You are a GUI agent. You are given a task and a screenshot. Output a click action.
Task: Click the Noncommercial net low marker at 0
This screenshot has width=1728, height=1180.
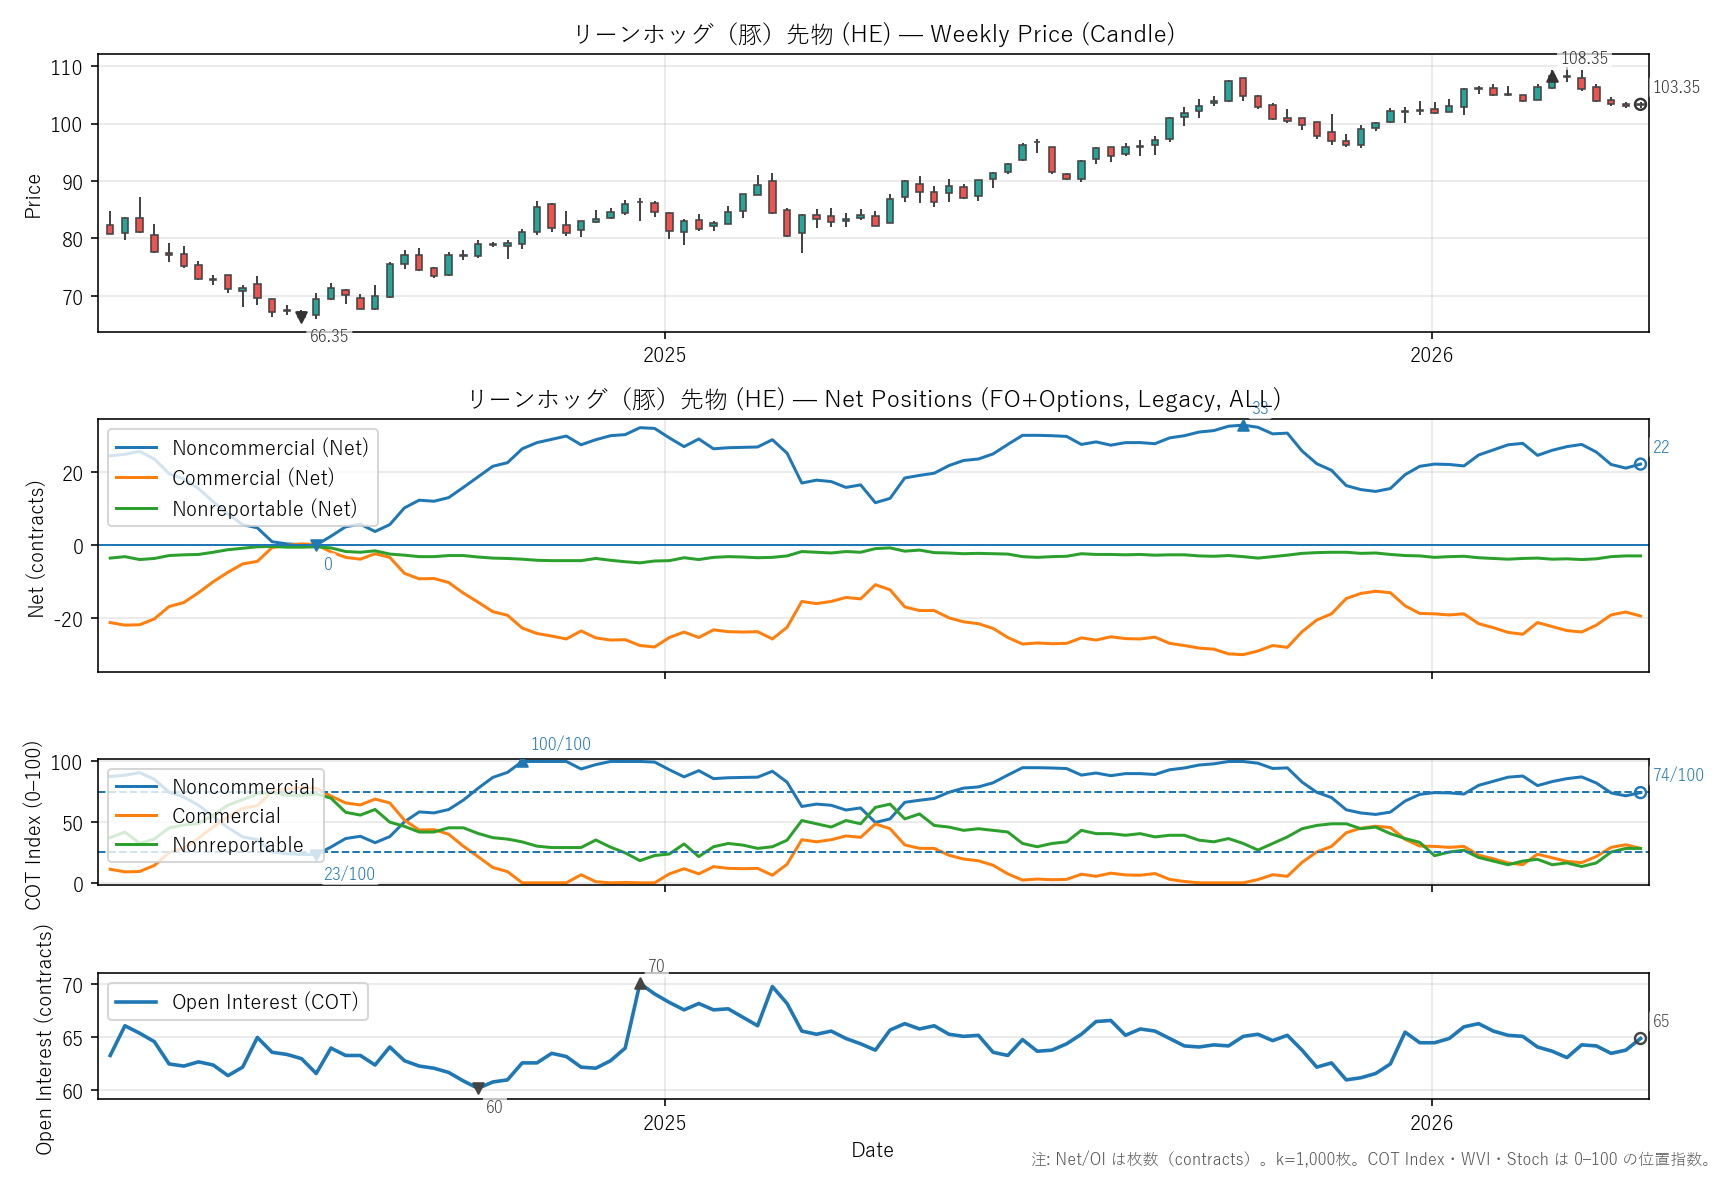[316, 546]
